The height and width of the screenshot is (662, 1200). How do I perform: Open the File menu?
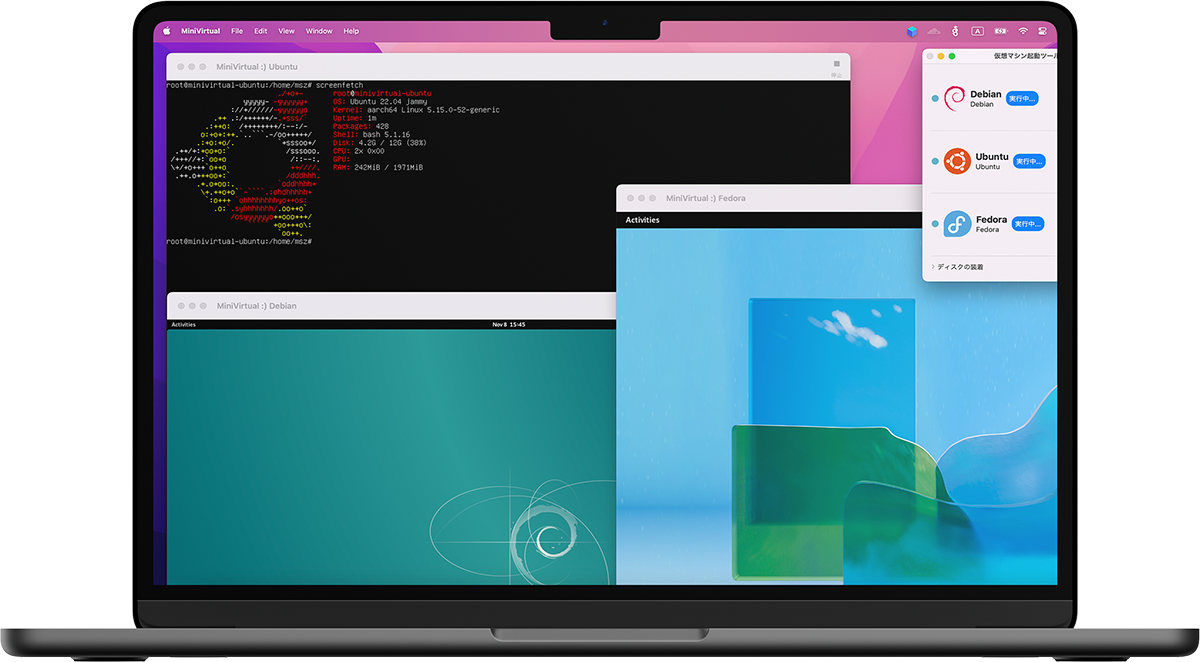[237, 31]
